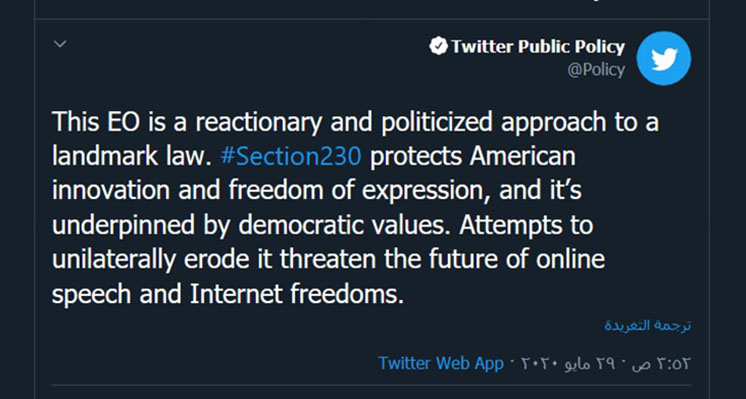The image size is (746, 399).
Task: Click the verified badge beside Twitter Public Policy
Action: pos(438,47)
